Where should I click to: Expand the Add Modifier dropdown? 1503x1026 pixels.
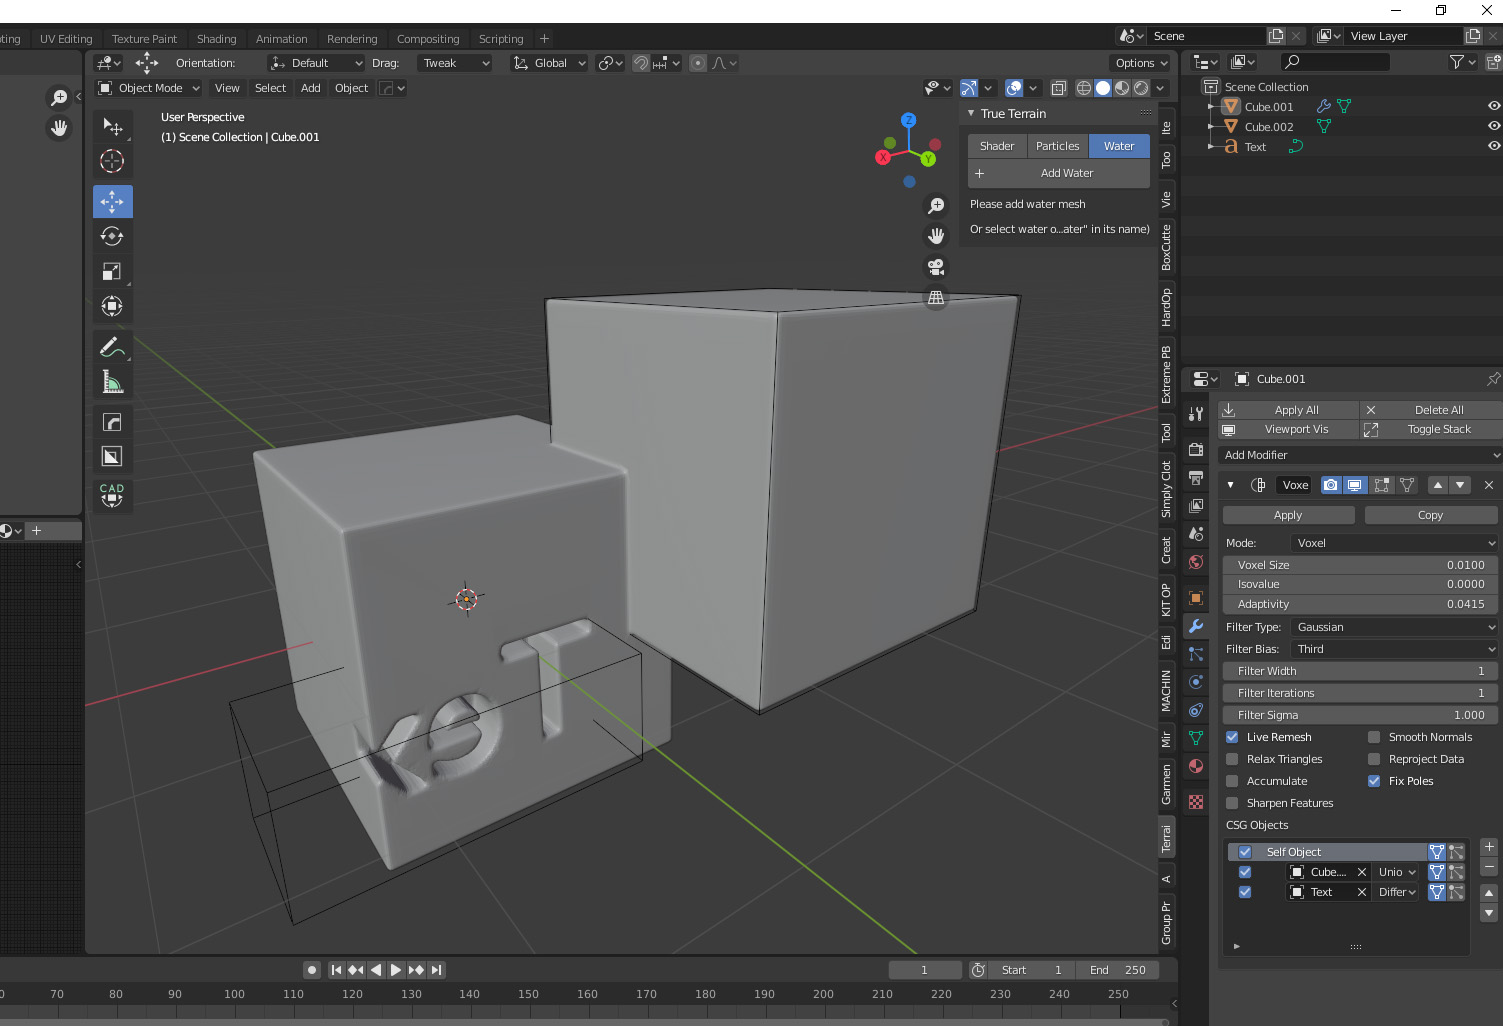tap(1361, 455)
